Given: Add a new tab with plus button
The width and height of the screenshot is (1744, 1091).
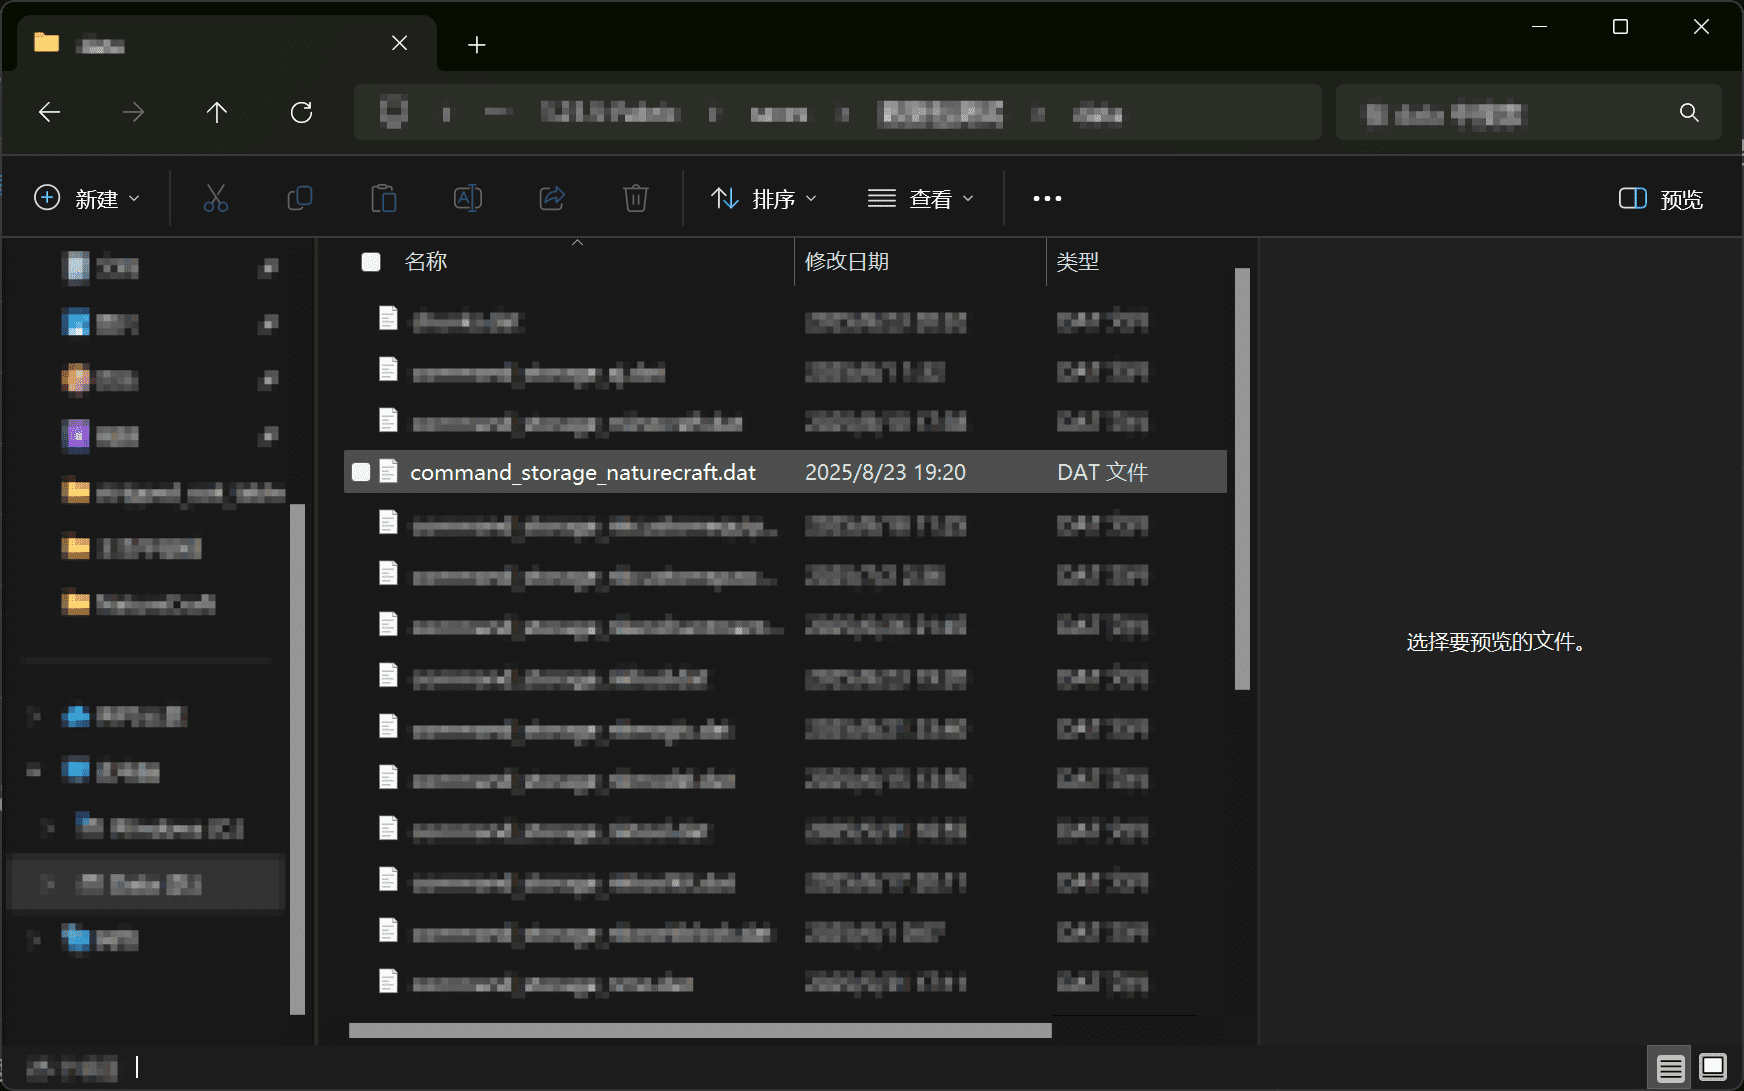Looking at the screenshot, I should click(x=477, y=45).
